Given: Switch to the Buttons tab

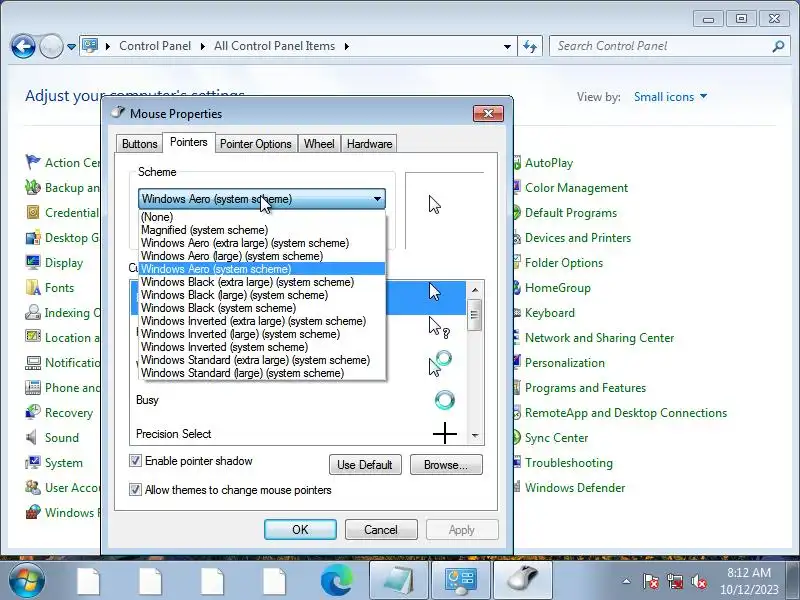Looking at the screenshot, I should point(139,144).
